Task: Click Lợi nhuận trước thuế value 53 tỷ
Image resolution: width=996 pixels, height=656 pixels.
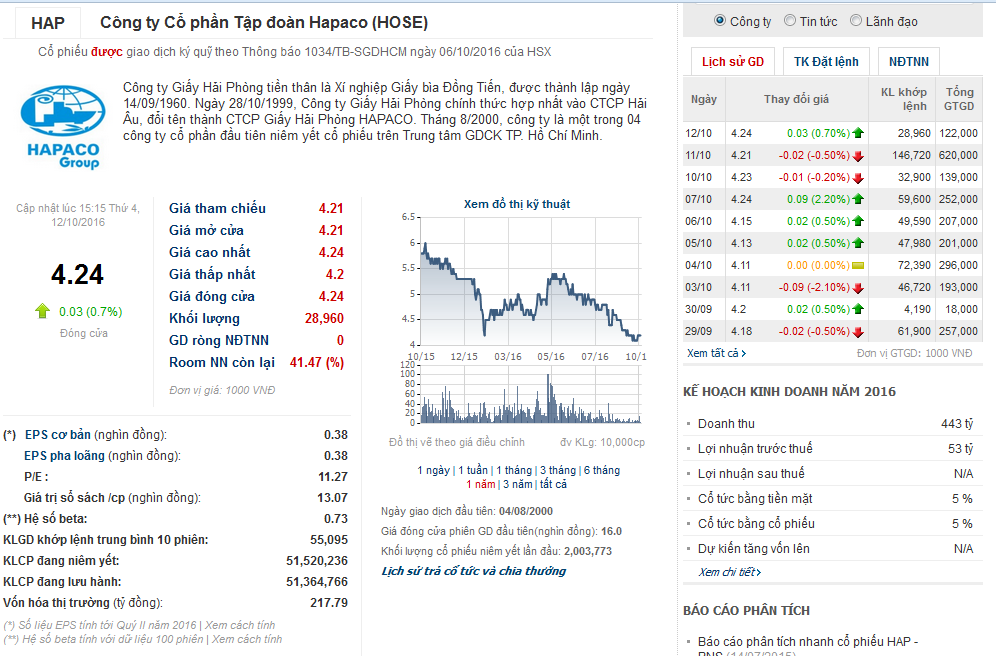Action: point(960,449)
